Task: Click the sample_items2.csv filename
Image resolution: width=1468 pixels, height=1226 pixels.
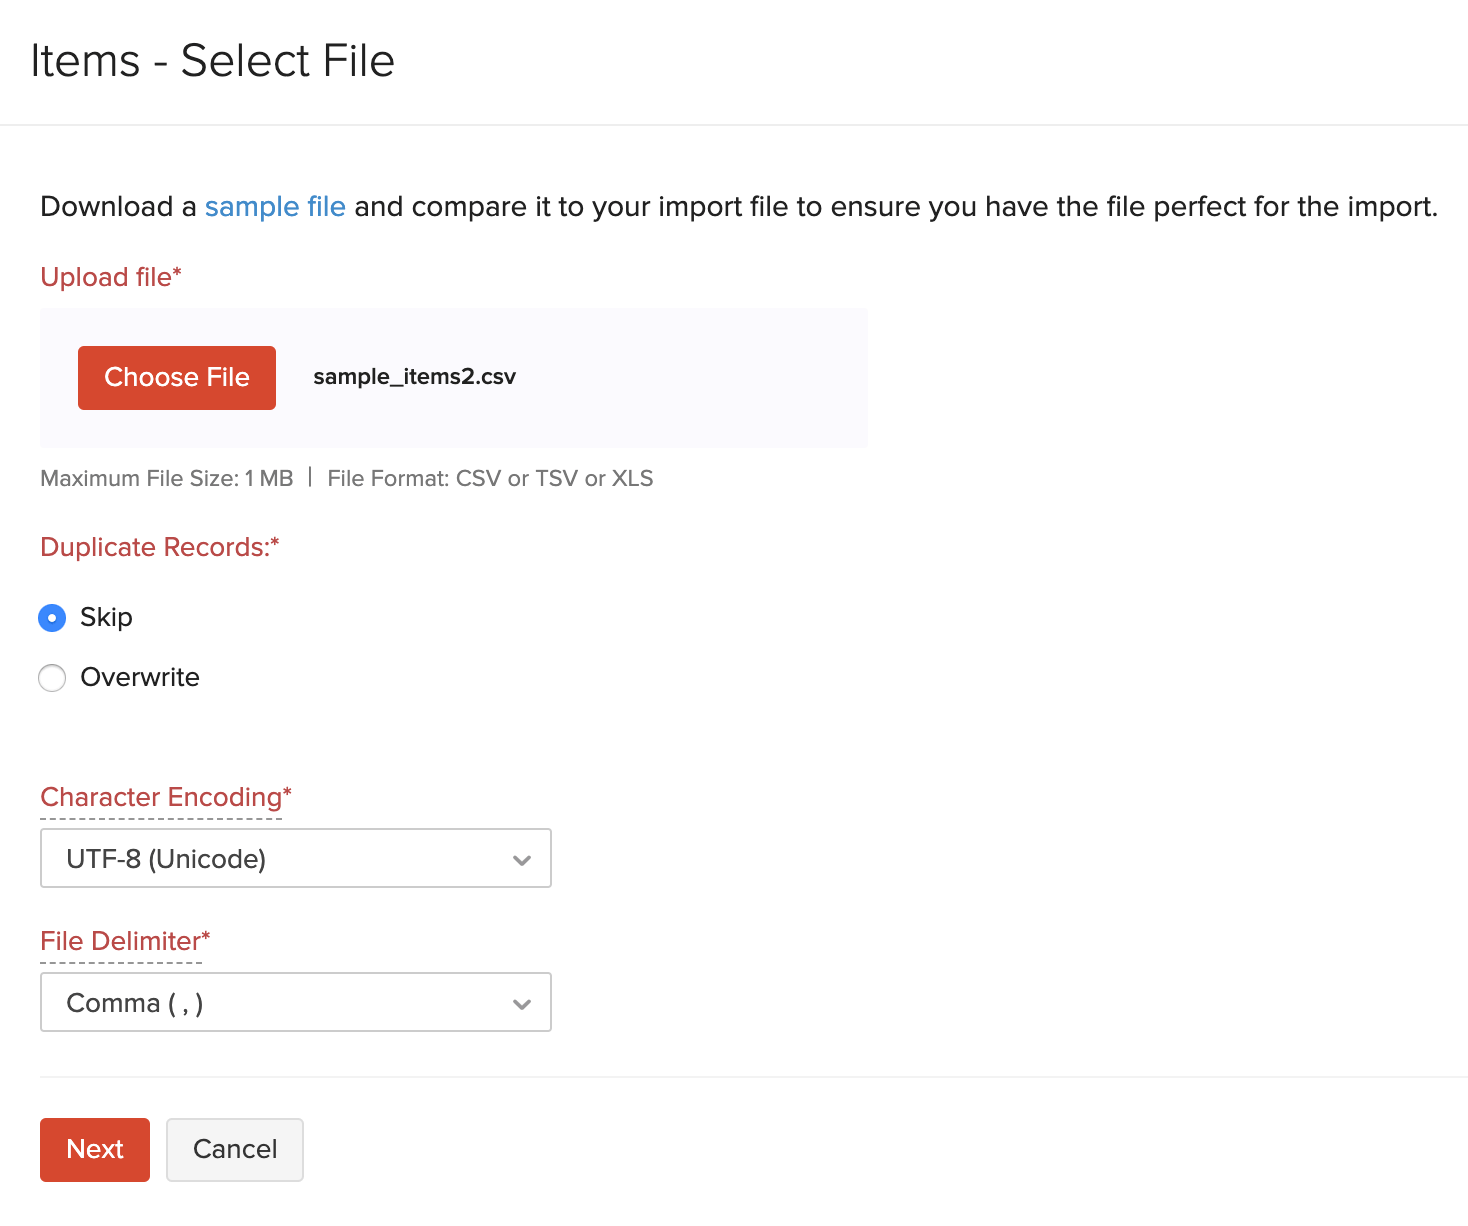Action: (414, 377)
